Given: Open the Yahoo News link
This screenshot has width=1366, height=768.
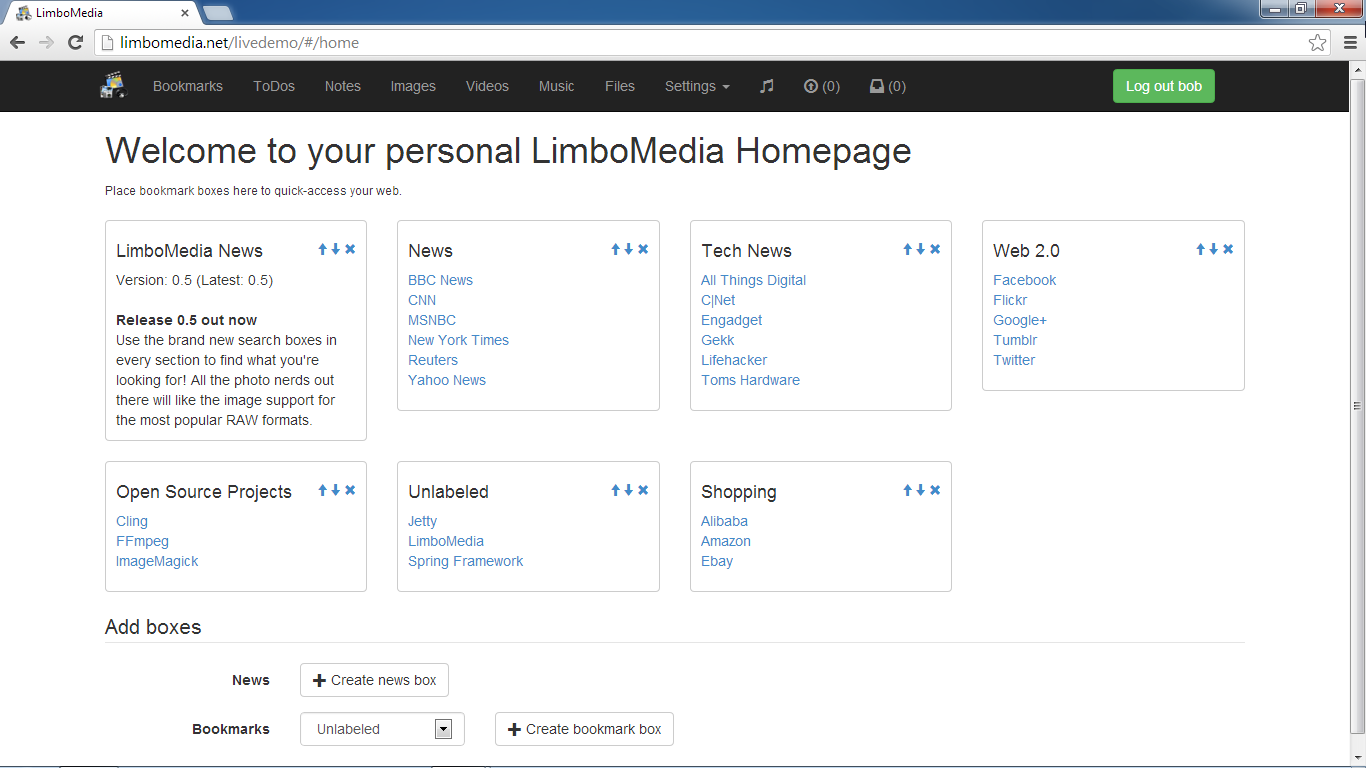Looking at the screenshot, I should click(x=447, y=380).
